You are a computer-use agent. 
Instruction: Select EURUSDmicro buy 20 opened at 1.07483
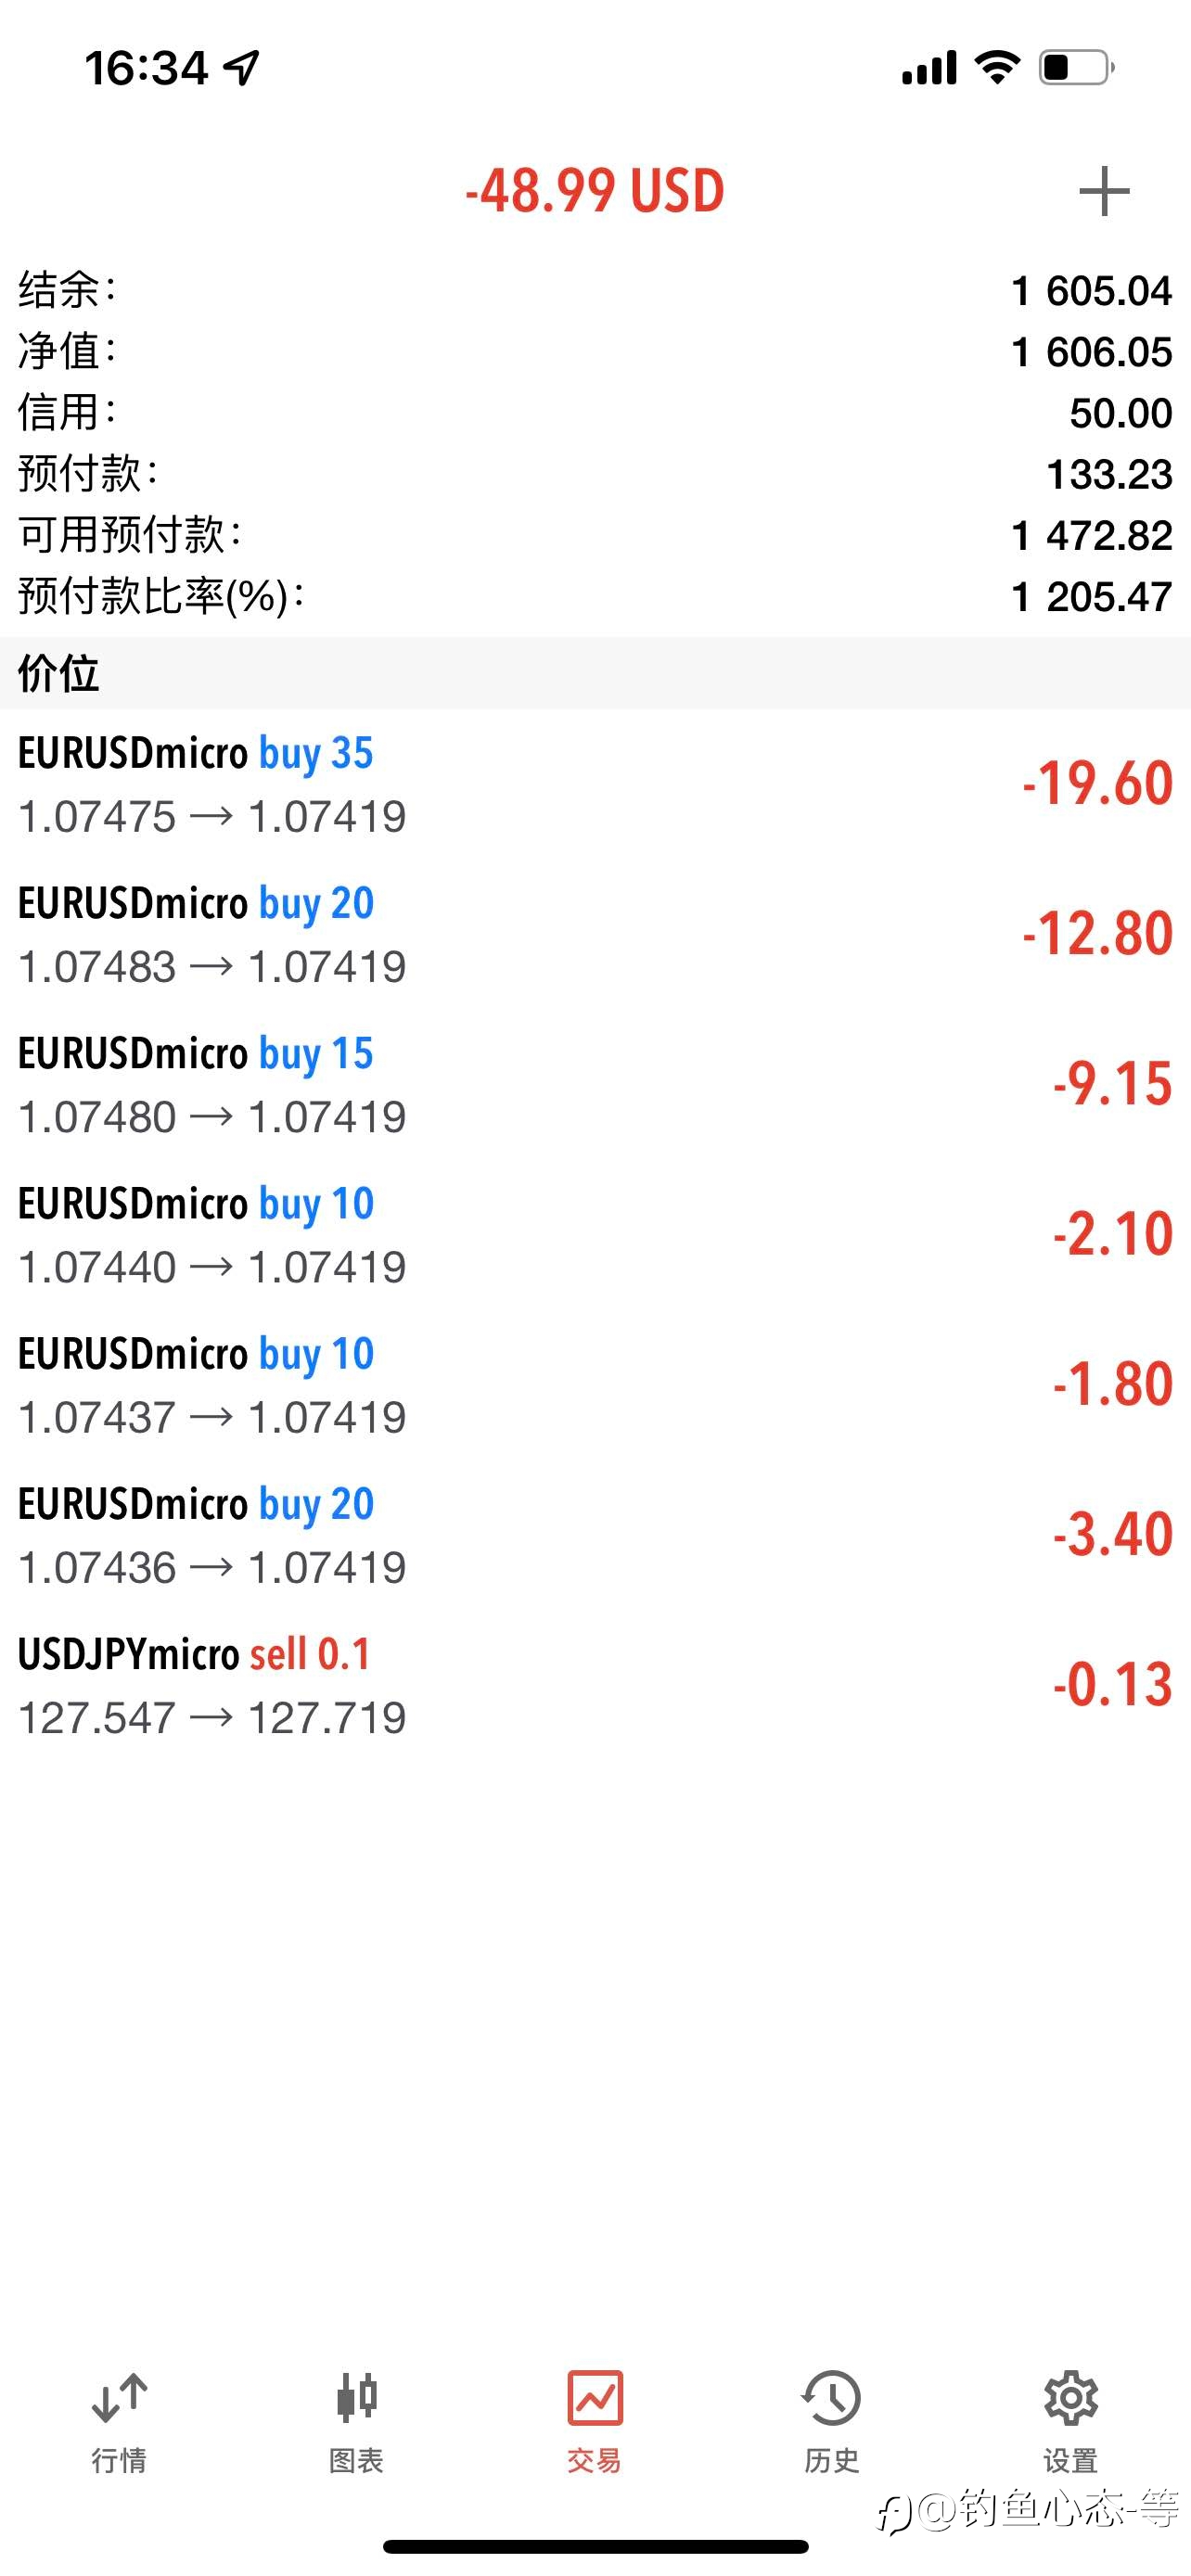click(595, 934)
